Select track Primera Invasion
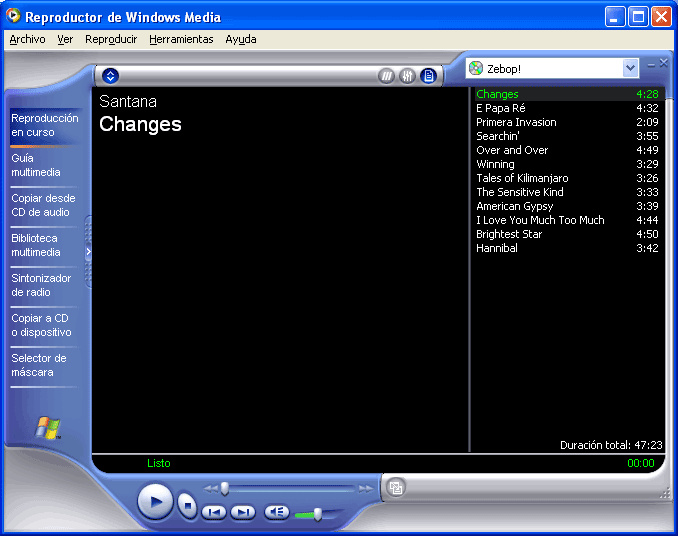The width and height of the screenshot is (678, 536). point(567,122)
